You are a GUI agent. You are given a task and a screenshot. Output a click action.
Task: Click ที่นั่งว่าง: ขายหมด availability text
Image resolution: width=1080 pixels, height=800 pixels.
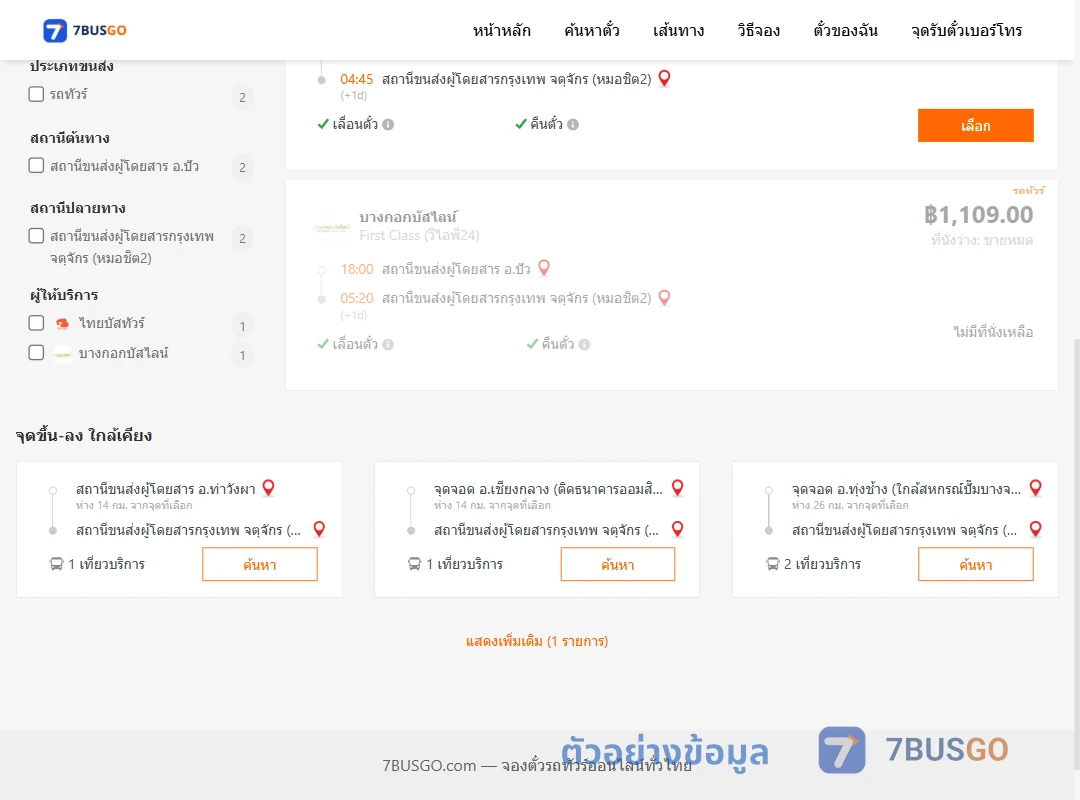(982, 240)
